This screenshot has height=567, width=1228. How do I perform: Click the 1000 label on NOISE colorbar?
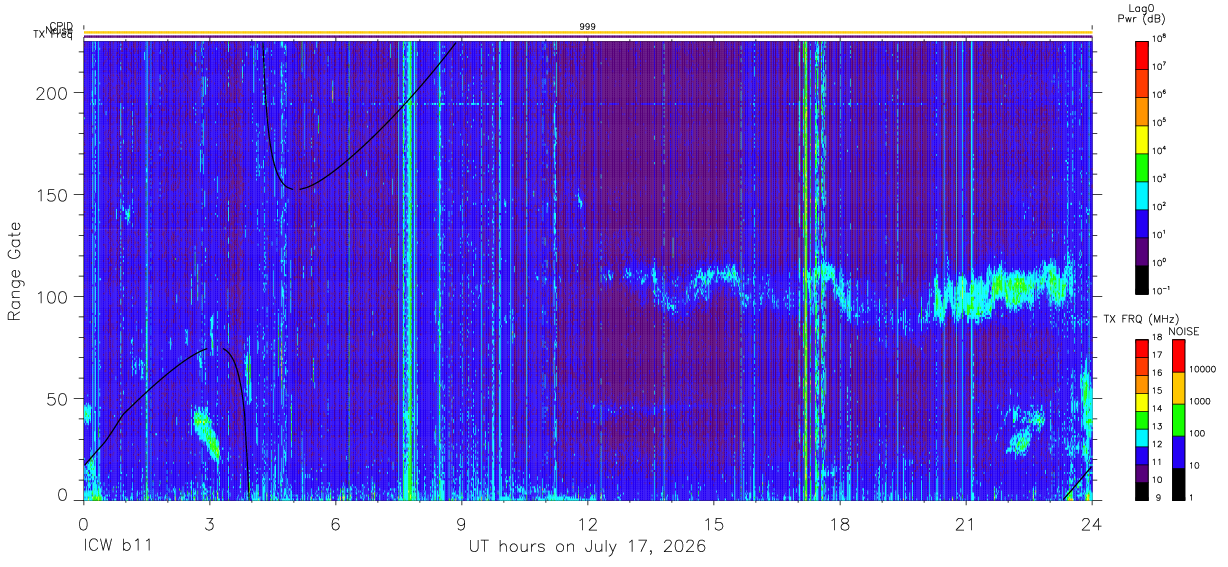1202,401
